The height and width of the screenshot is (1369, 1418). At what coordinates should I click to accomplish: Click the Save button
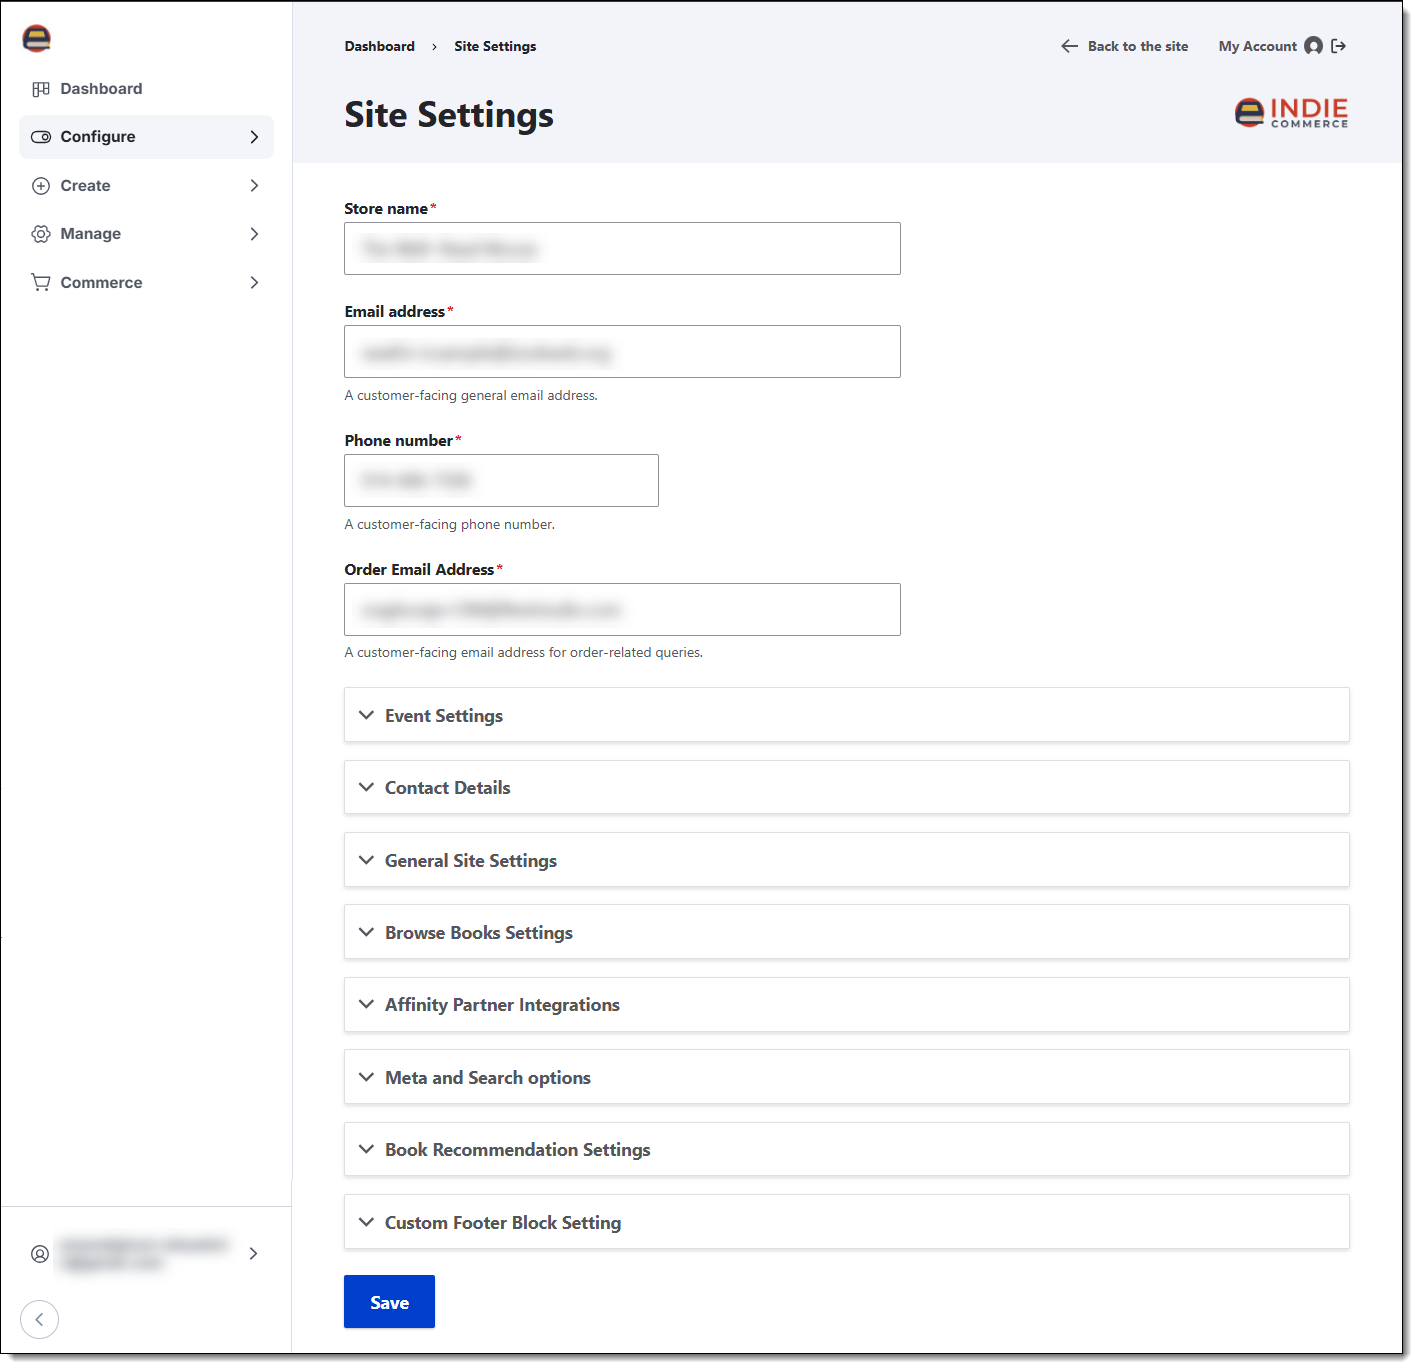pos(389,1302)
